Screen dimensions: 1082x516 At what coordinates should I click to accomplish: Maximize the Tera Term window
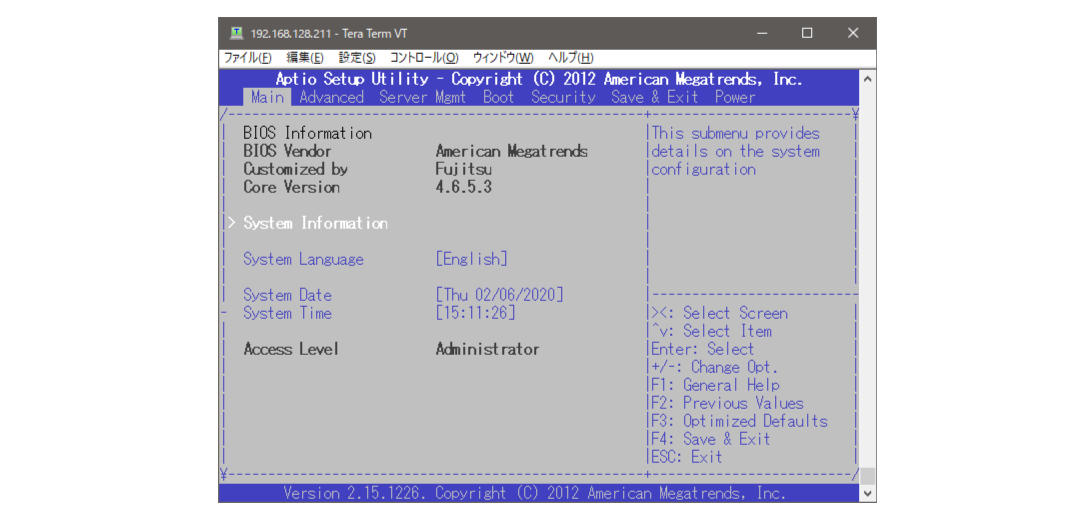tap(807, 32)
